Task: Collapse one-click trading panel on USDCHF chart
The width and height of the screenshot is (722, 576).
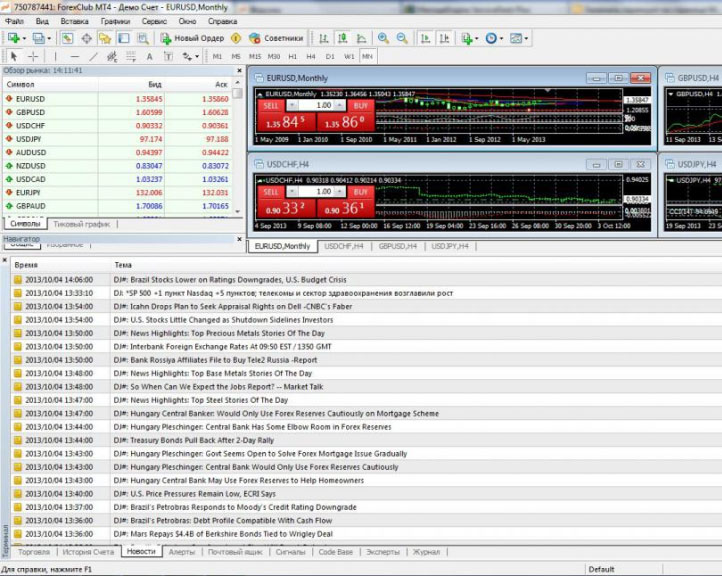Action: 260,180
